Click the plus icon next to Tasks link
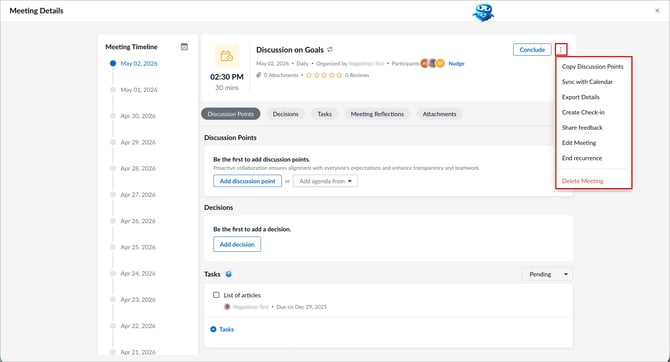Image resolution: width=670 pixels, height=362 pixels. [x=213, y=329]
